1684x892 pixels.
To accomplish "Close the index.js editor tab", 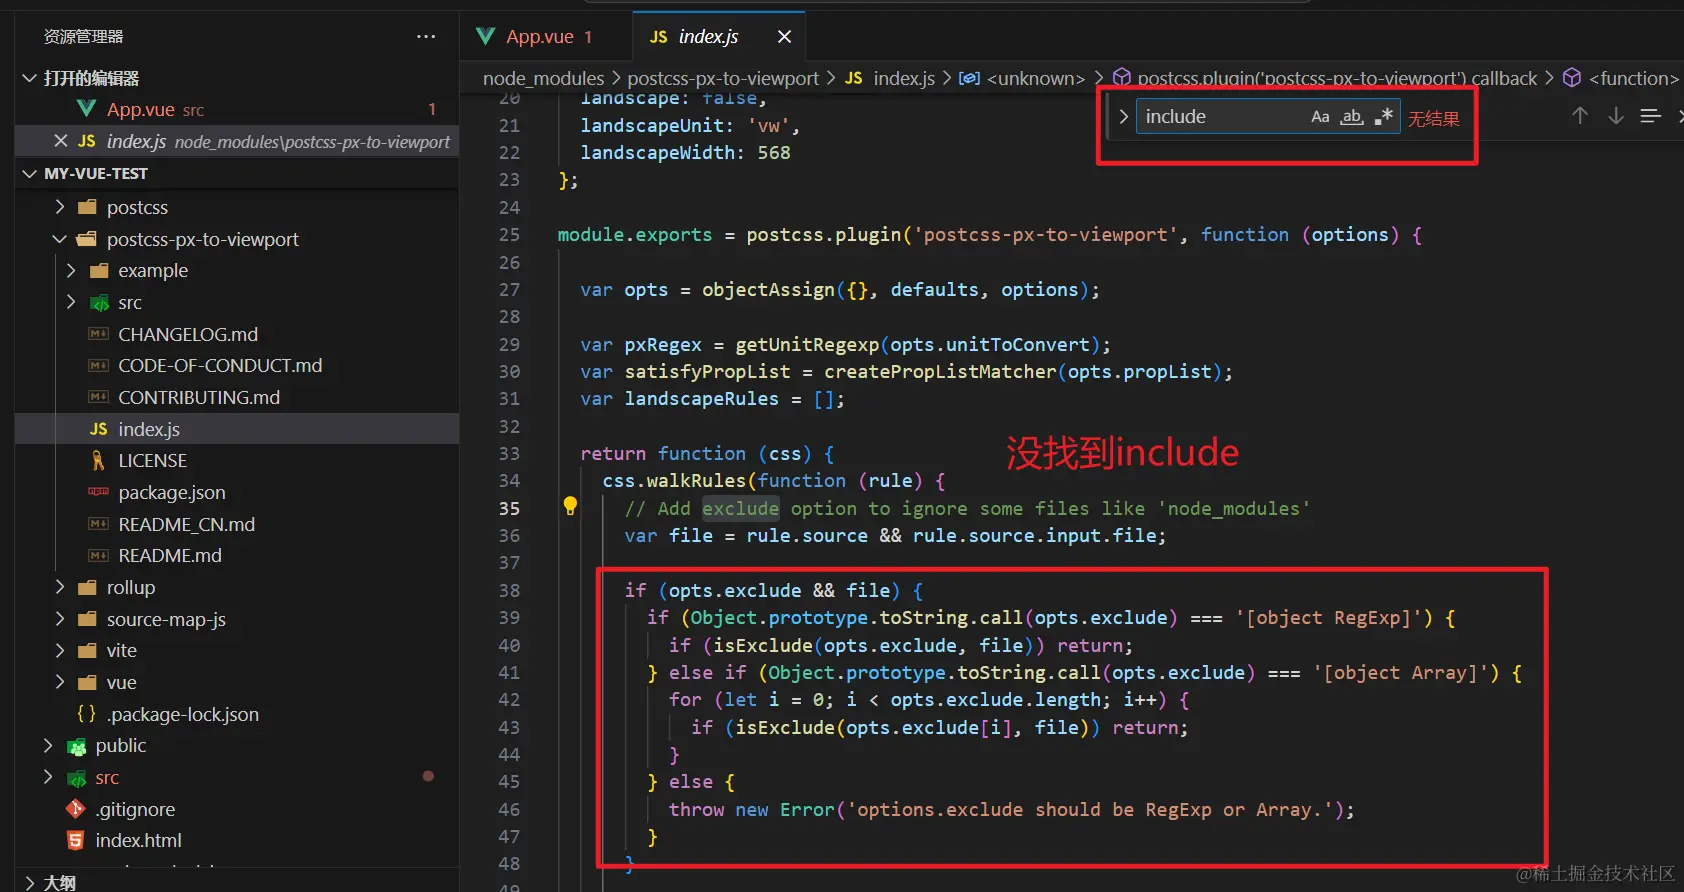I will point(785,37).
